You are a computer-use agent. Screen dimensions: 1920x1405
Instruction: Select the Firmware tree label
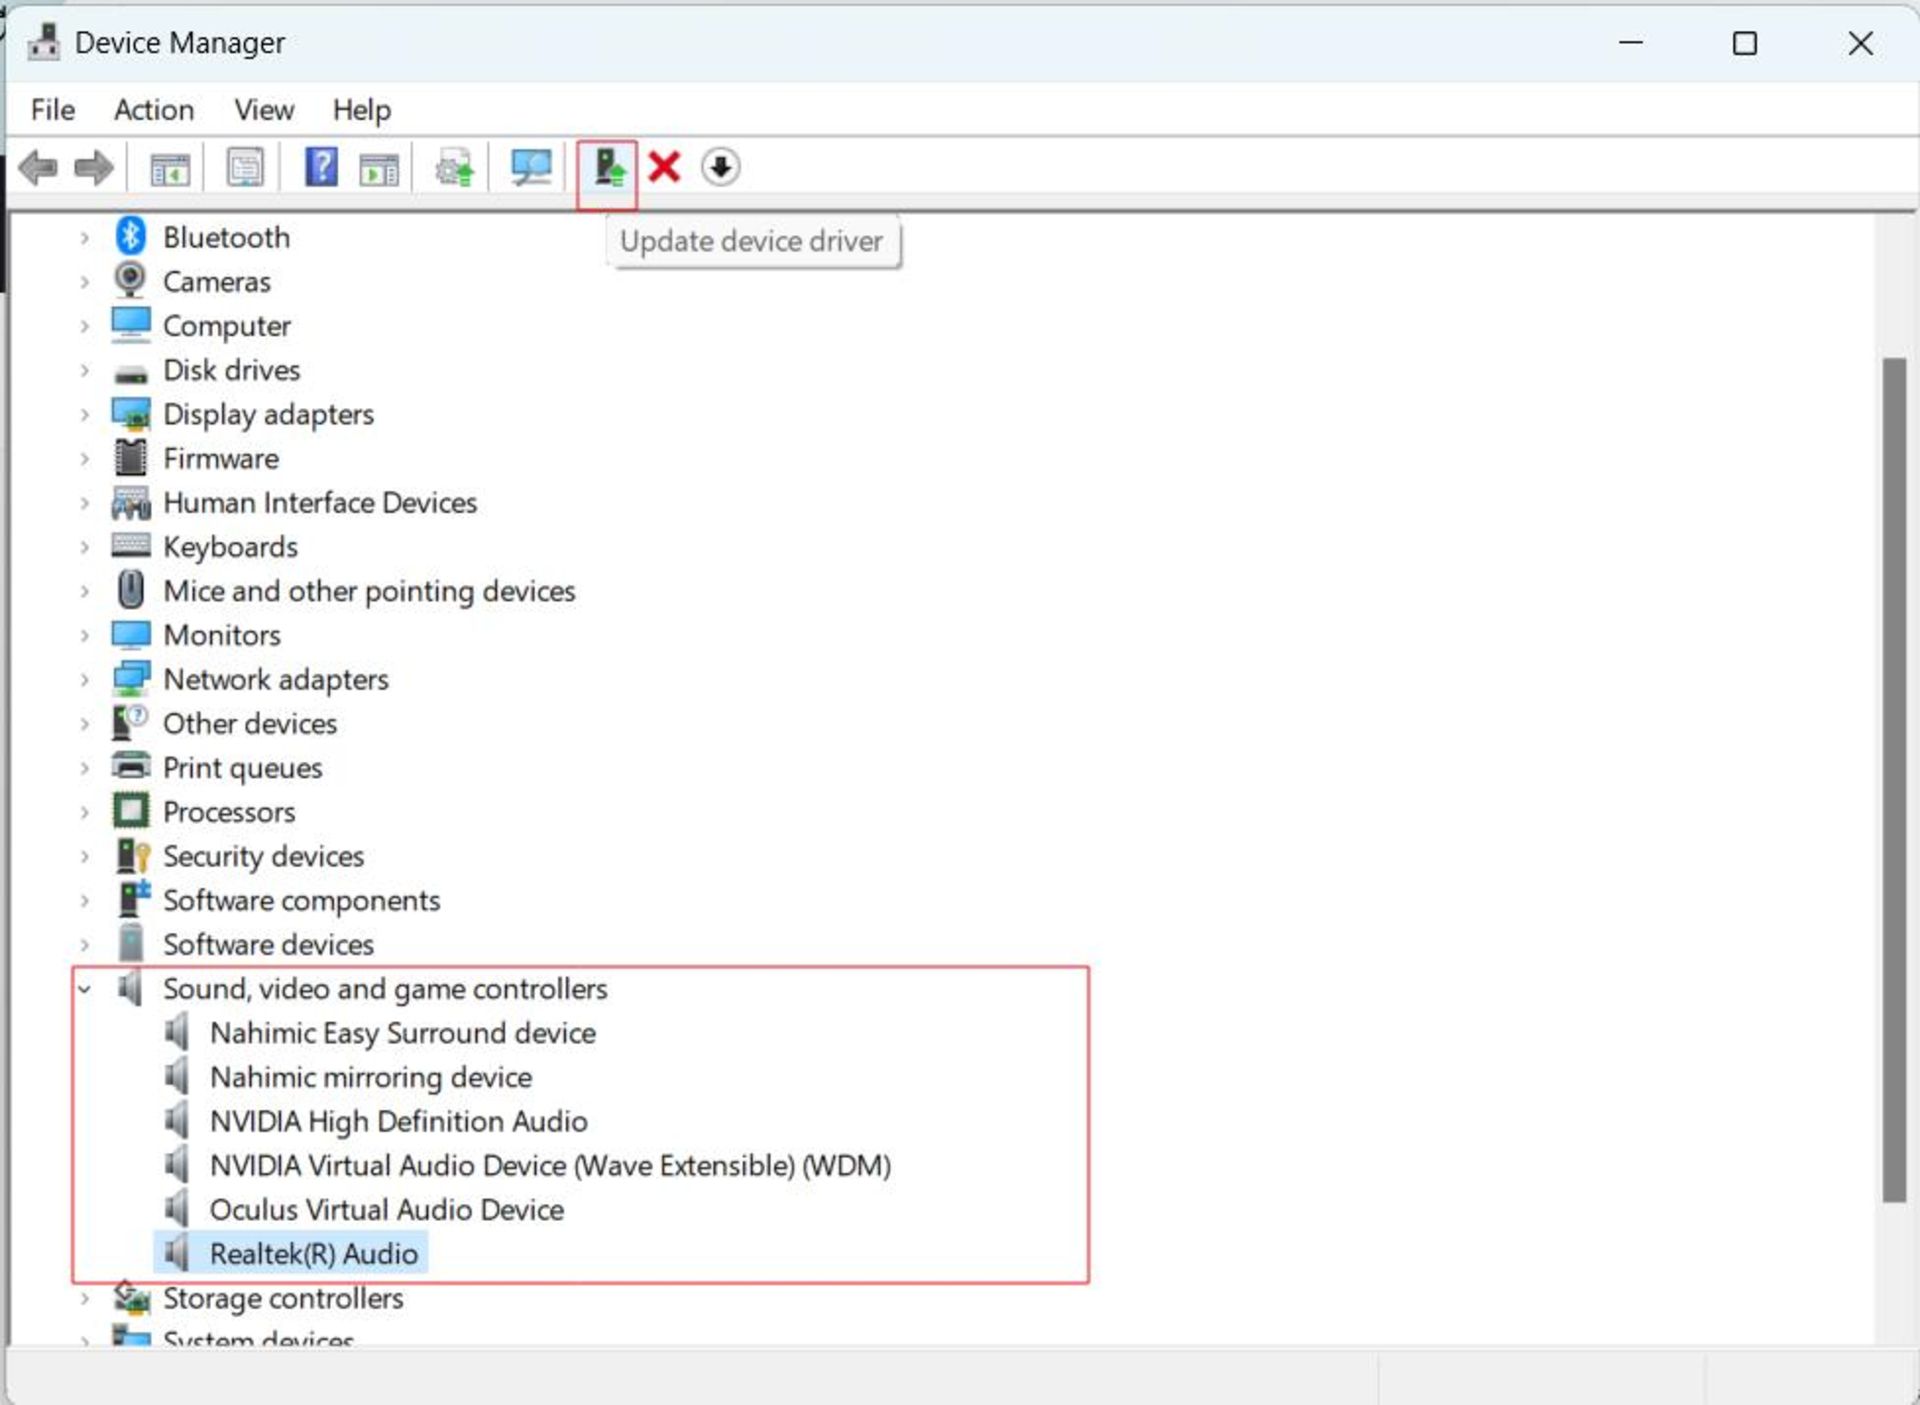[221, 458]
